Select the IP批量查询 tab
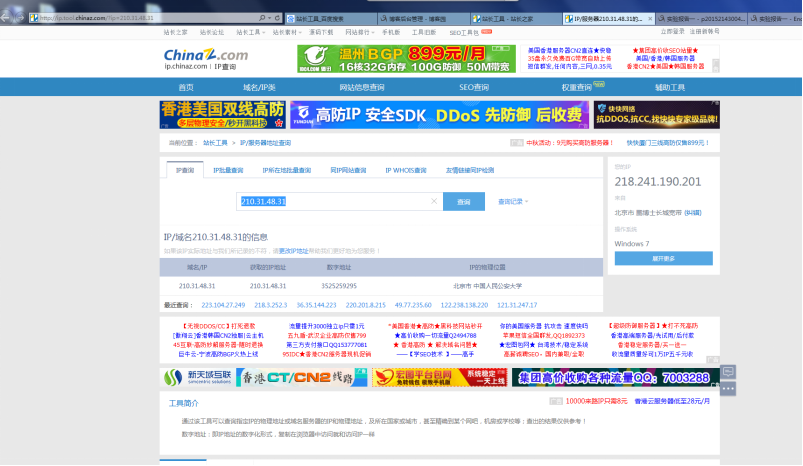 [x=228, y=171]
